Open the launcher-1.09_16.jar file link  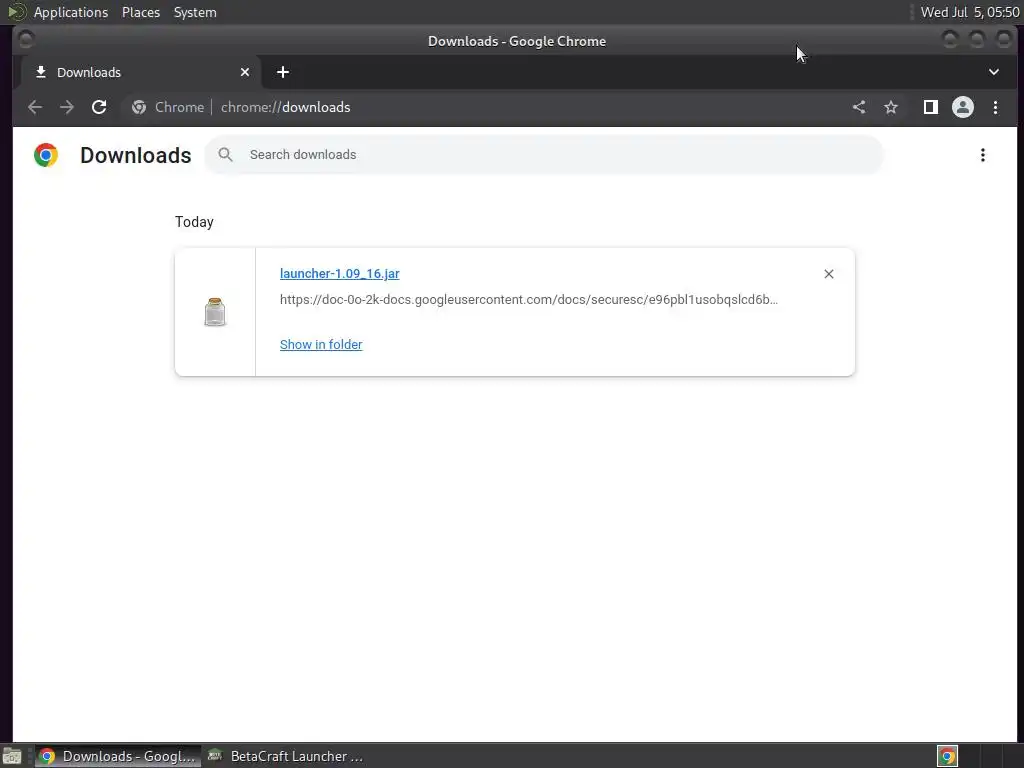[340, 274]
